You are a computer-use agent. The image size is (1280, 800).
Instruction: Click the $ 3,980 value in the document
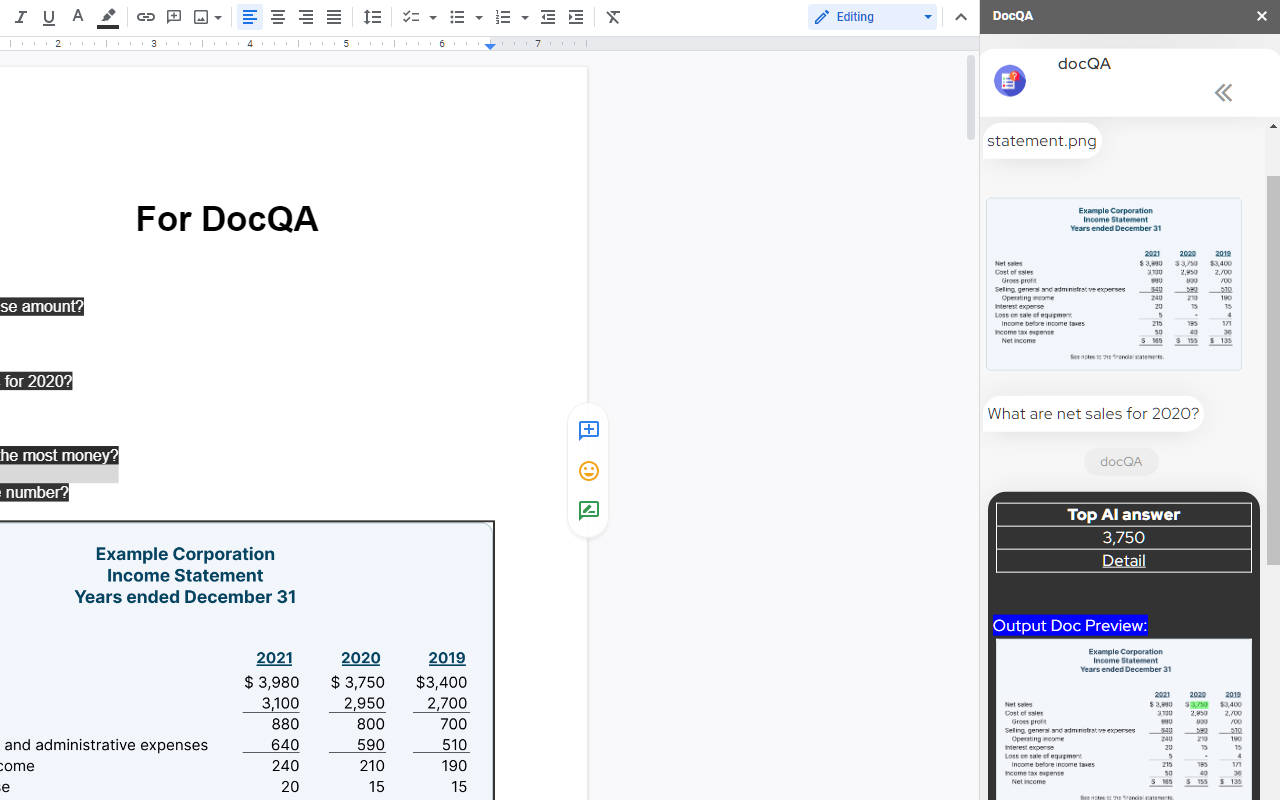pyautogui.click(x=272, y=682)
